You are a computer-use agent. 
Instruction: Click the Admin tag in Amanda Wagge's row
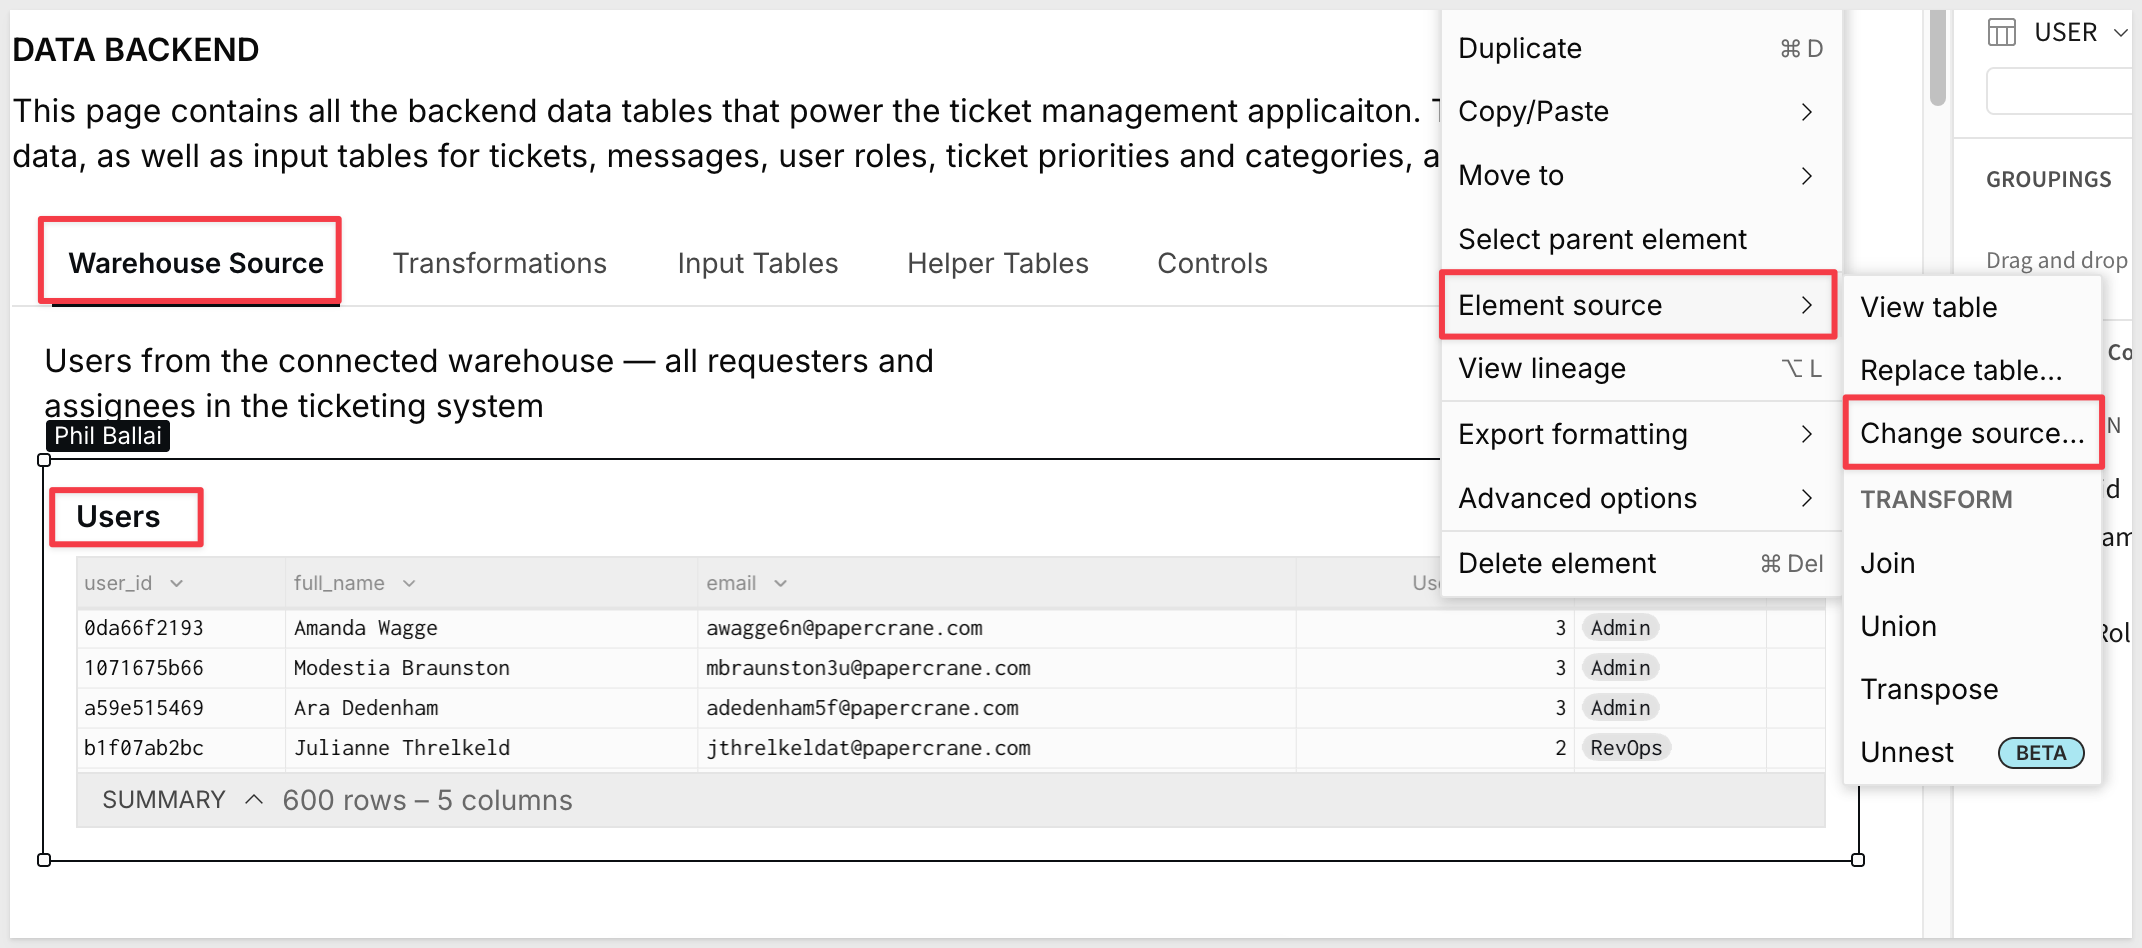[x=1620, y=628]
